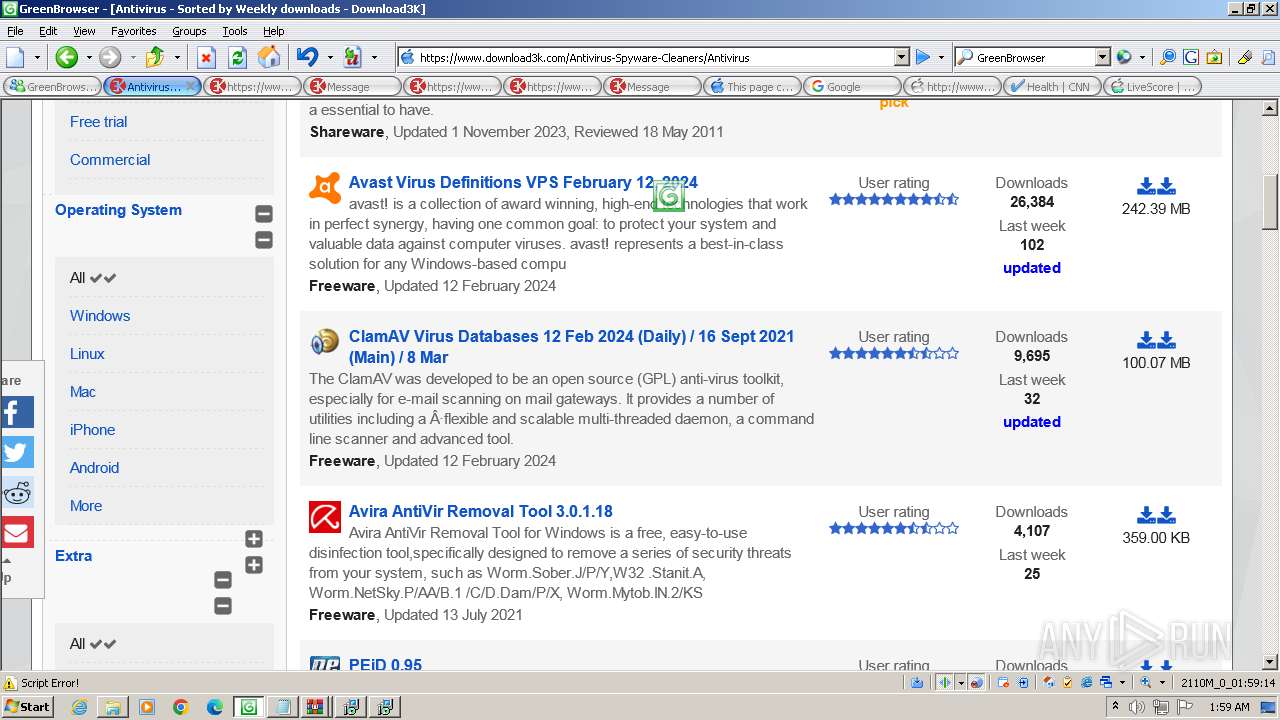The width and height of the screenshot is (1280, 720).
Task: Click the blue Undo close arrow icon
Action: 307,57
